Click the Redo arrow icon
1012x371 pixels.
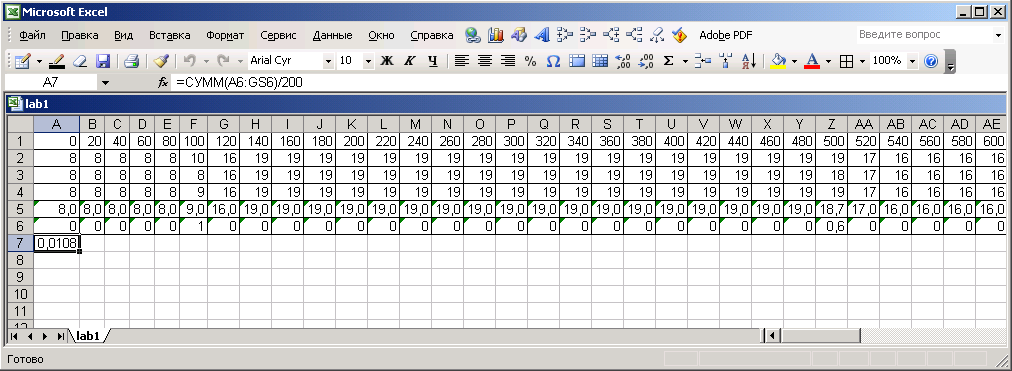[224, 61]
